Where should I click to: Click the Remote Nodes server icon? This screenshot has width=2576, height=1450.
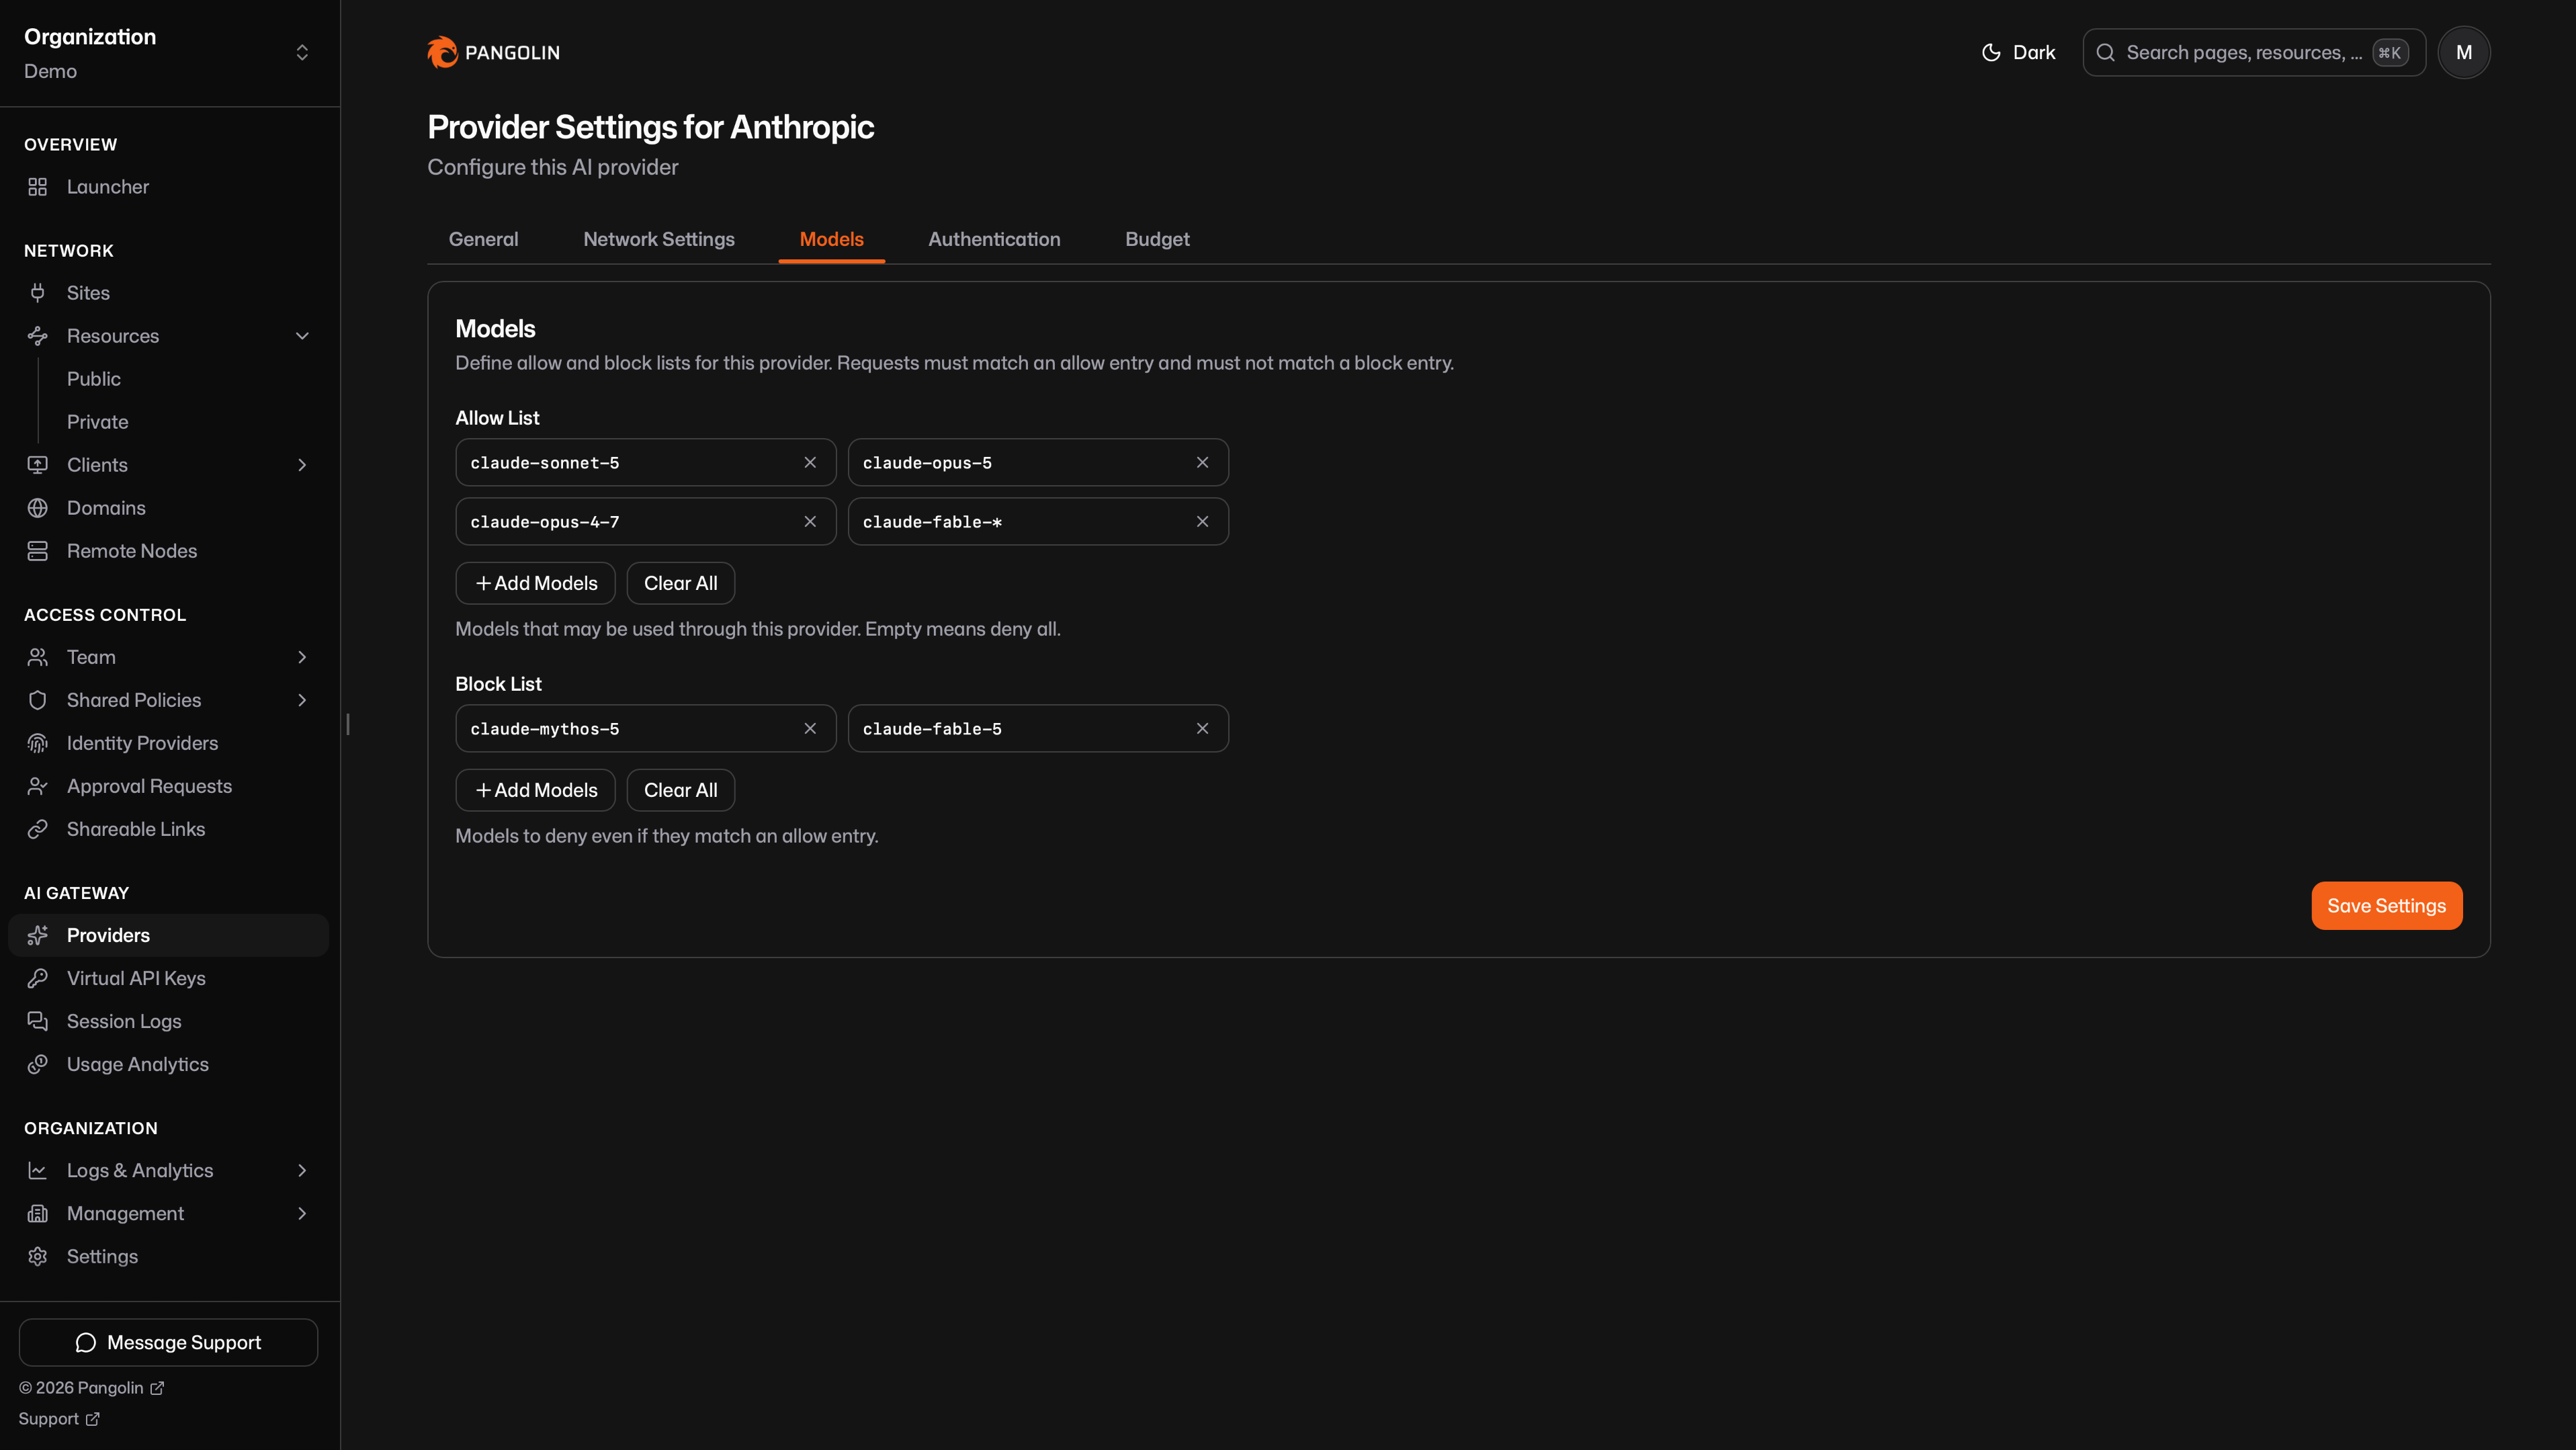click(38, 551)
